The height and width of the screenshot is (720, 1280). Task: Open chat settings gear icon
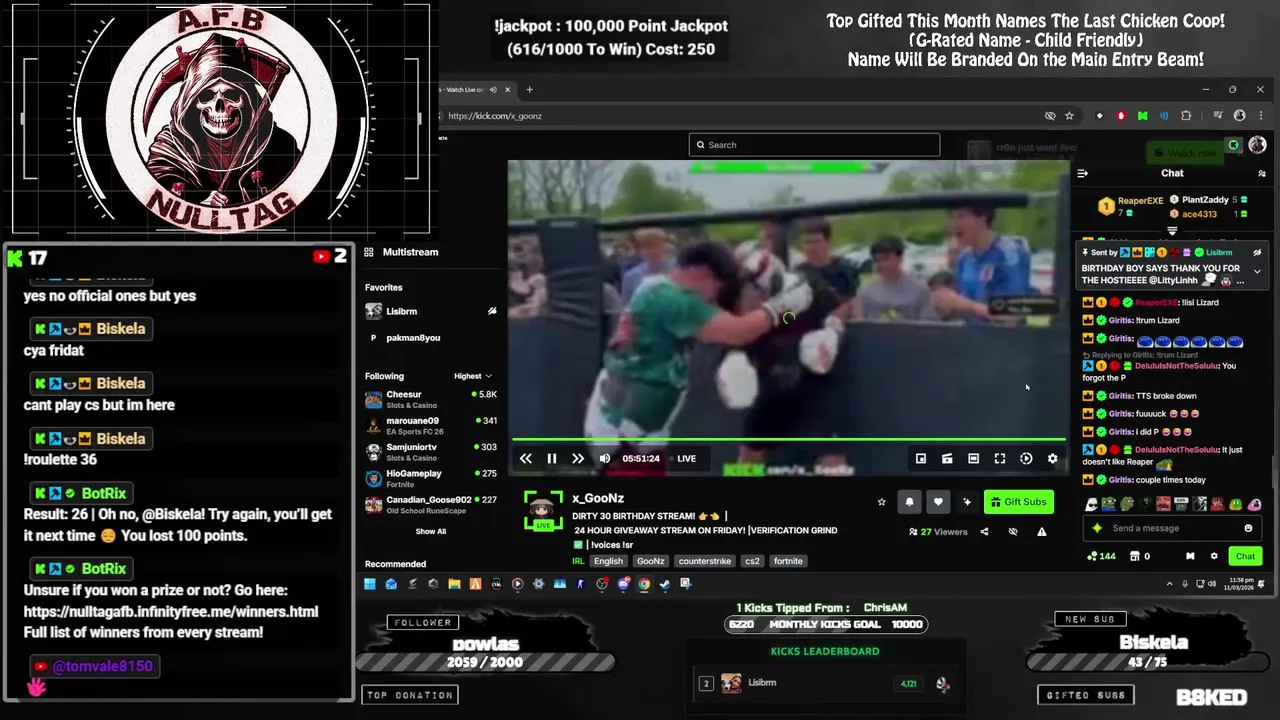point(1214,556)
